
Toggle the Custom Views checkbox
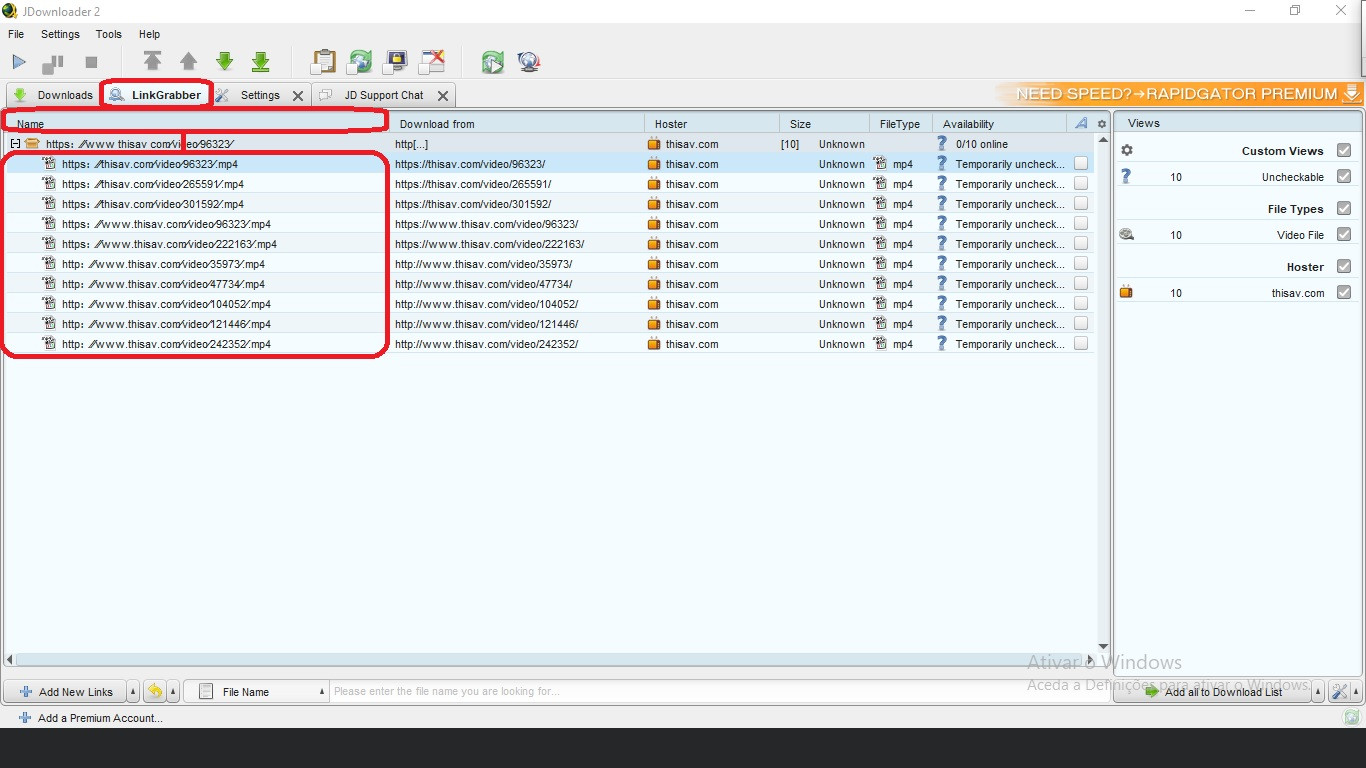tap(1344, 150)
